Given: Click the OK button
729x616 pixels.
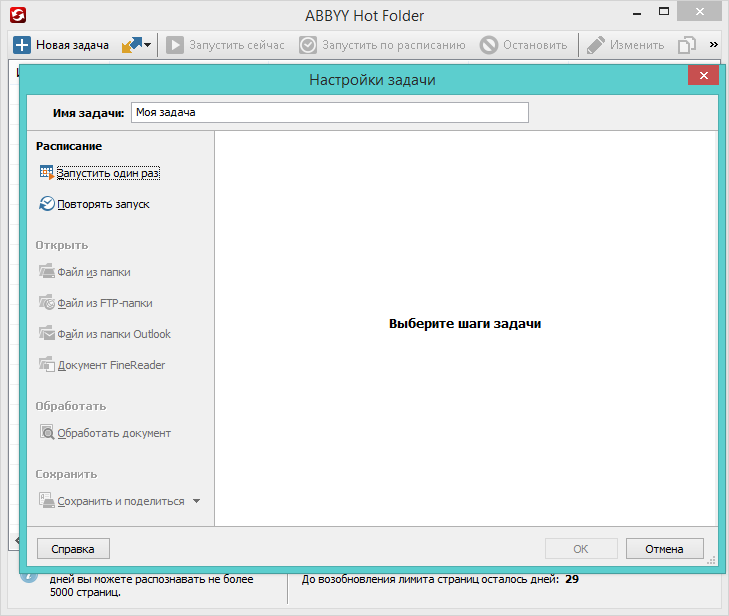Looking at the screenshot, I should coord(581,549).
